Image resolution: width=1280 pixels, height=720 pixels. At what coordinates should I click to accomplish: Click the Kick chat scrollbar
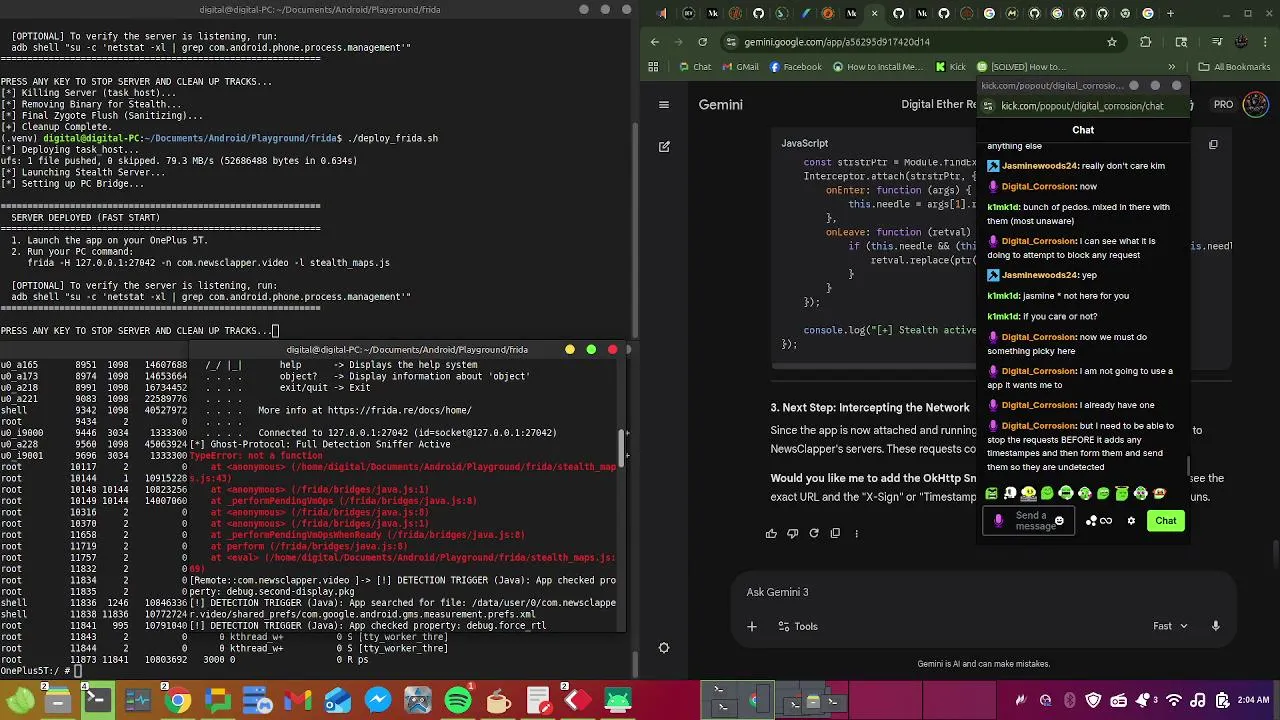pos(1189,468)
